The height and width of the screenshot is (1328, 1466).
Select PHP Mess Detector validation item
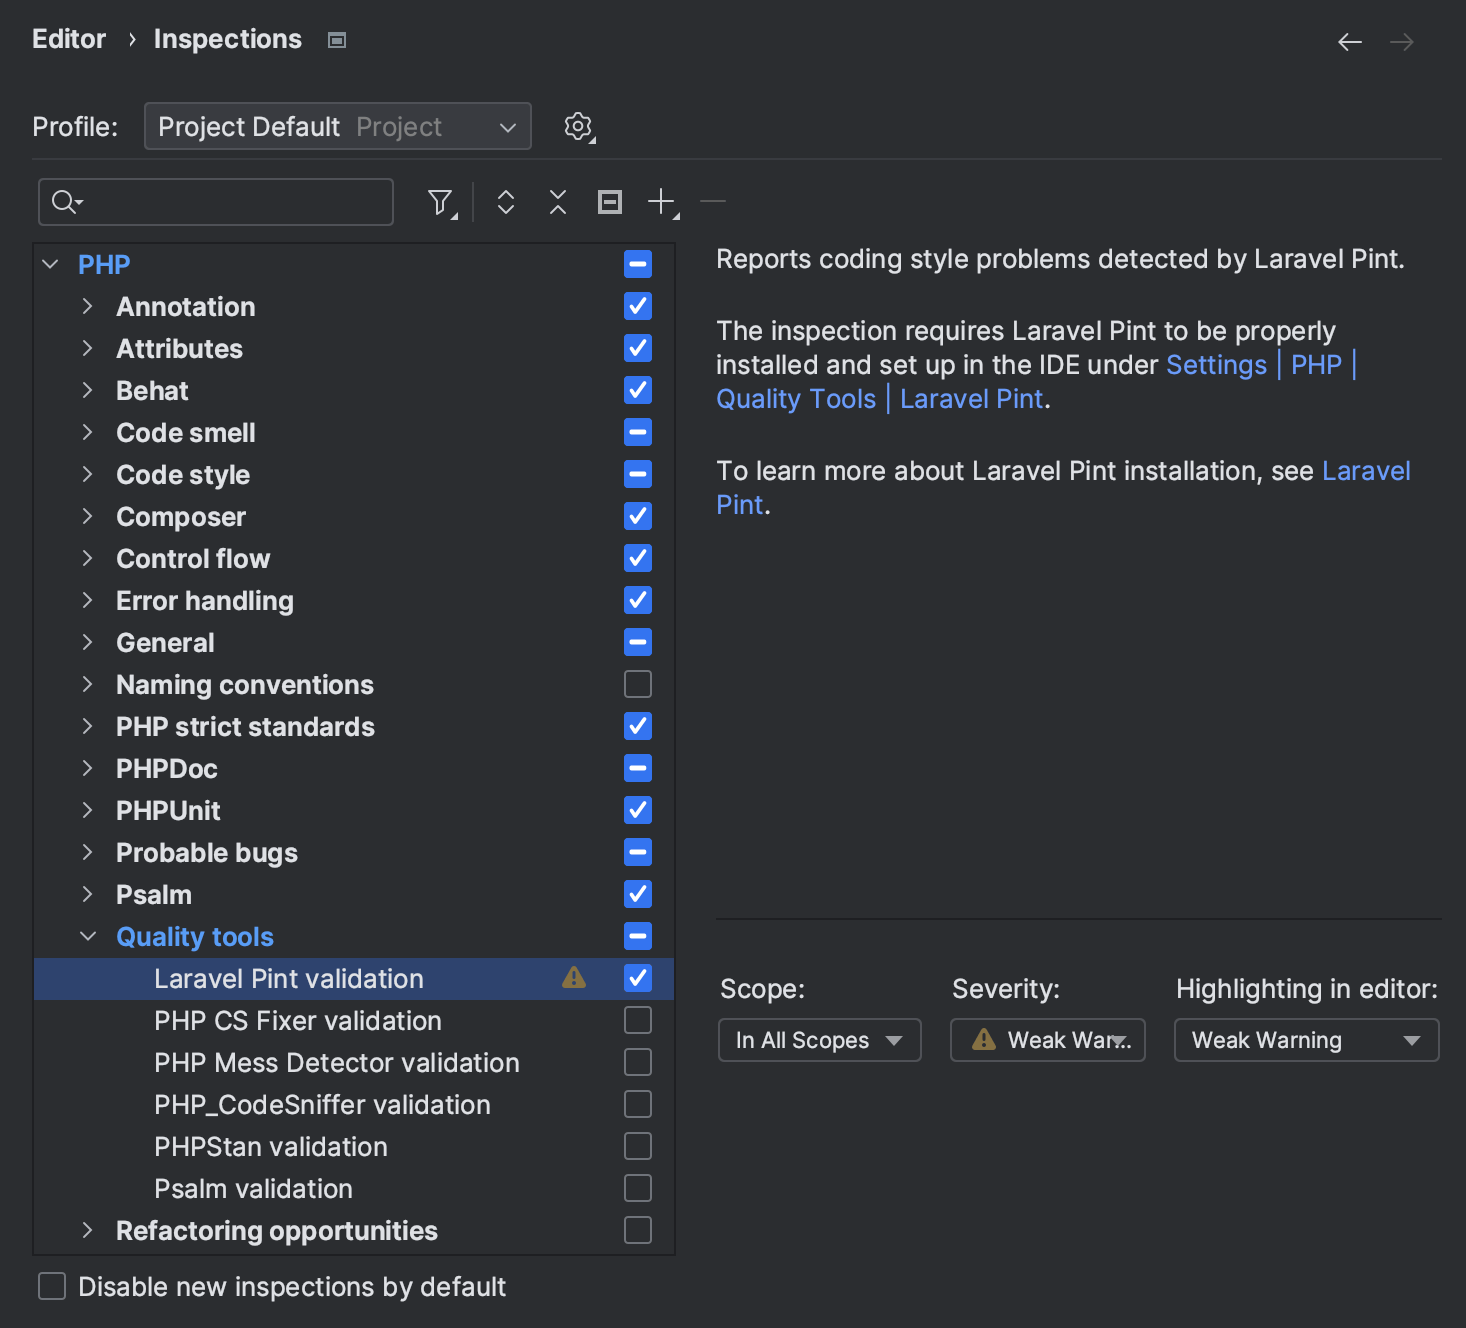336,1062
